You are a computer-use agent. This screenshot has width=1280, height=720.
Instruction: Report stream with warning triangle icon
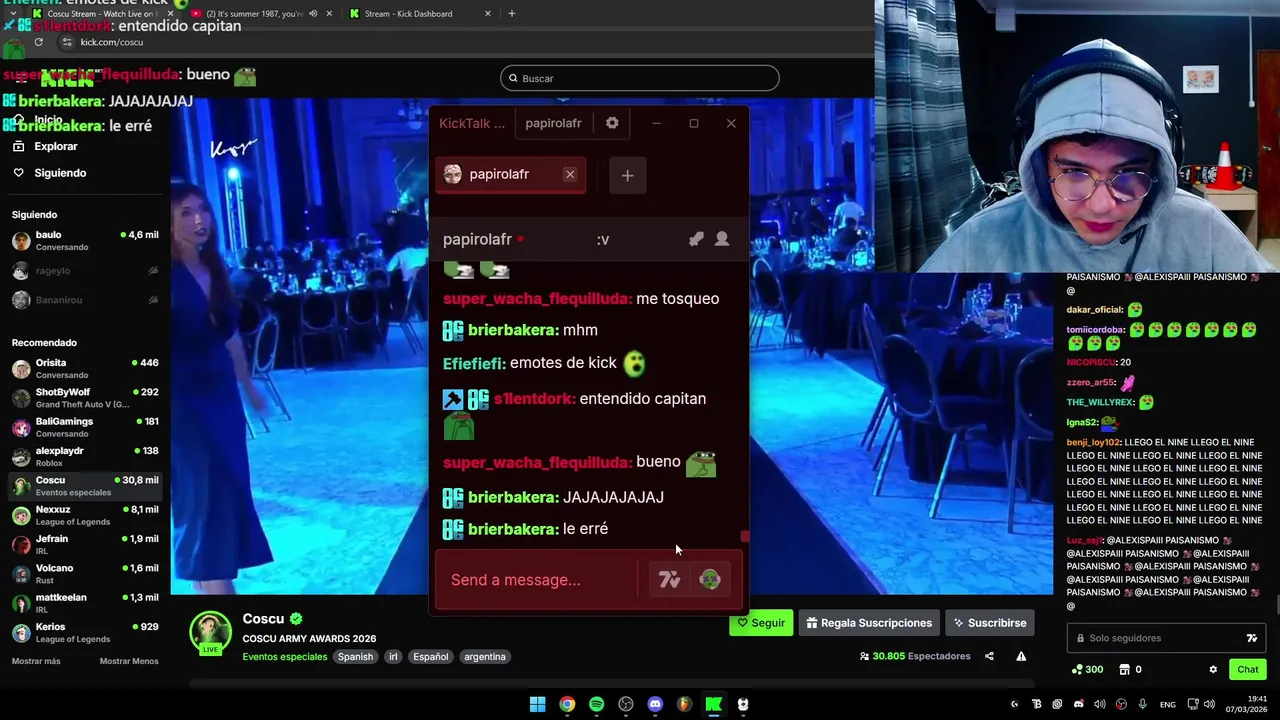[x=1021, y=656]
